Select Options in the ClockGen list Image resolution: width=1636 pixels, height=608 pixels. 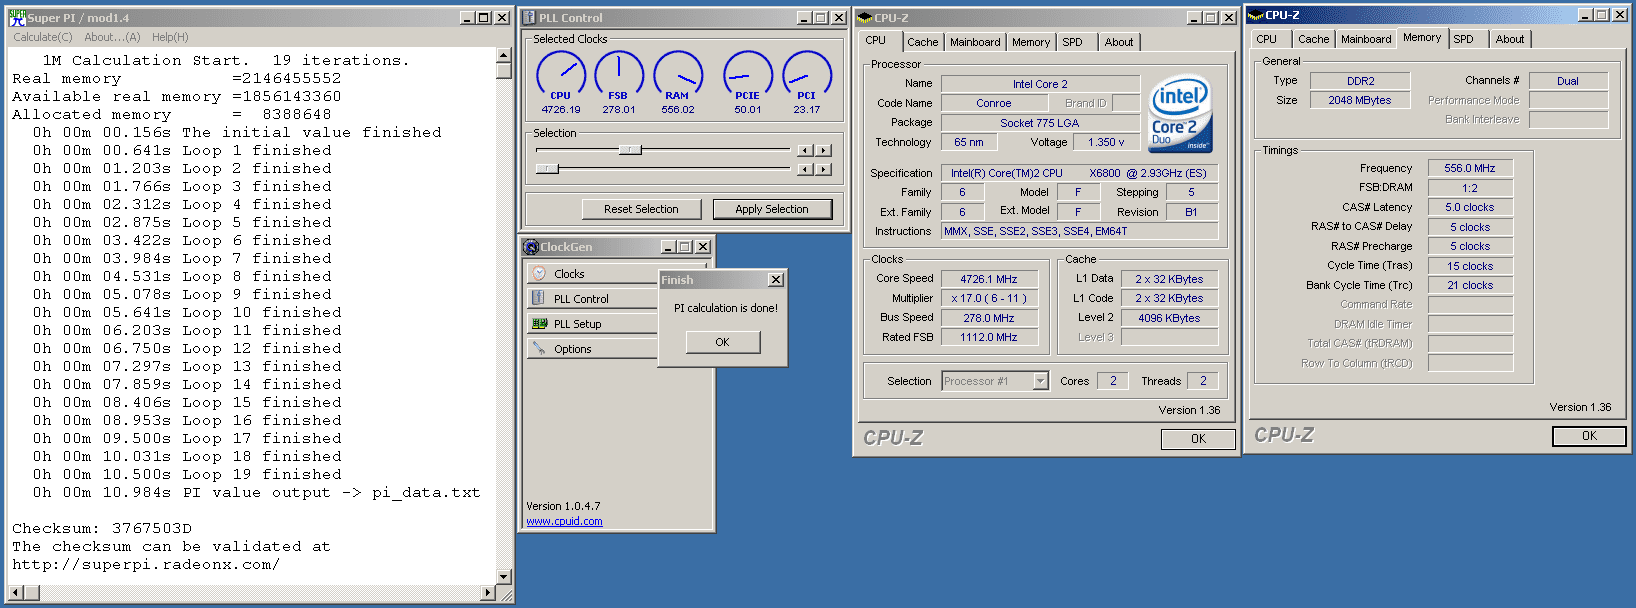[591, 348]
